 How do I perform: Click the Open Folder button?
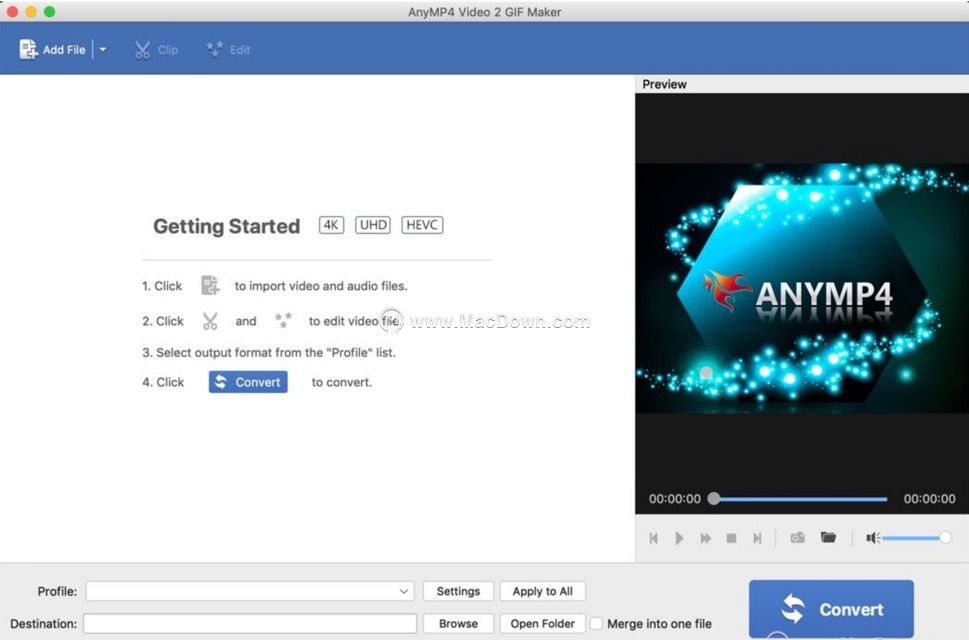(x=543, y=623)
